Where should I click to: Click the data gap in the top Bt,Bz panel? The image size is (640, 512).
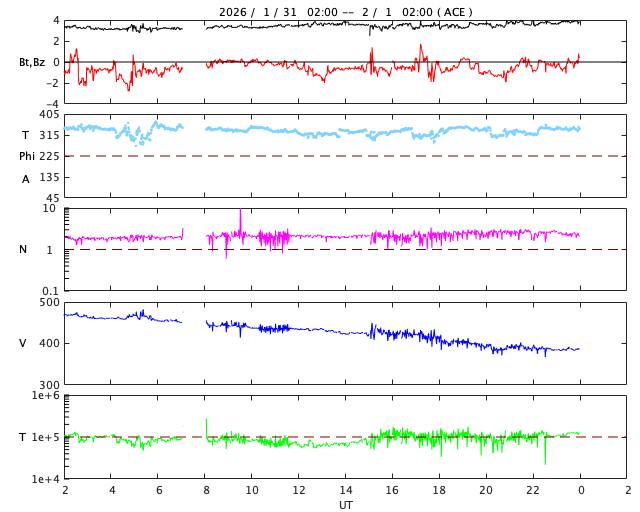click(194, 50)
